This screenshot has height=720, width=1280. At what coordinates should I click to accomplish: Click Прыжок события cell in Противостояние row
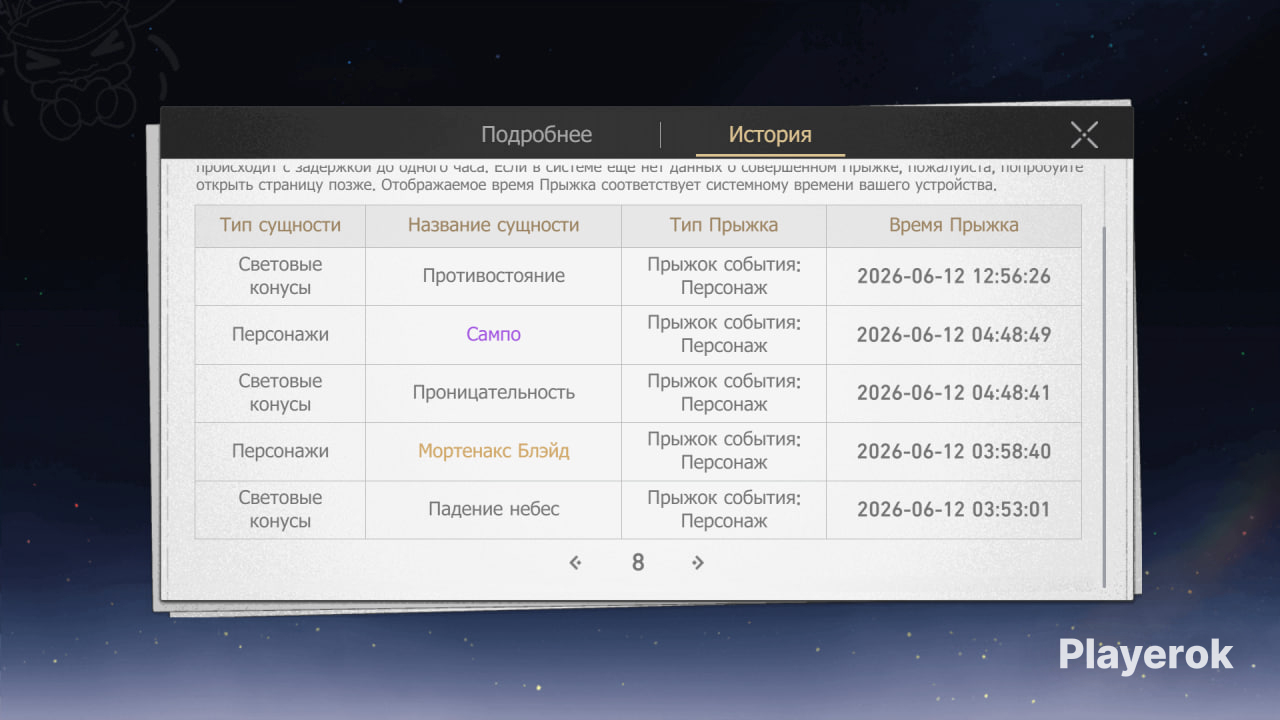(724, 276)
